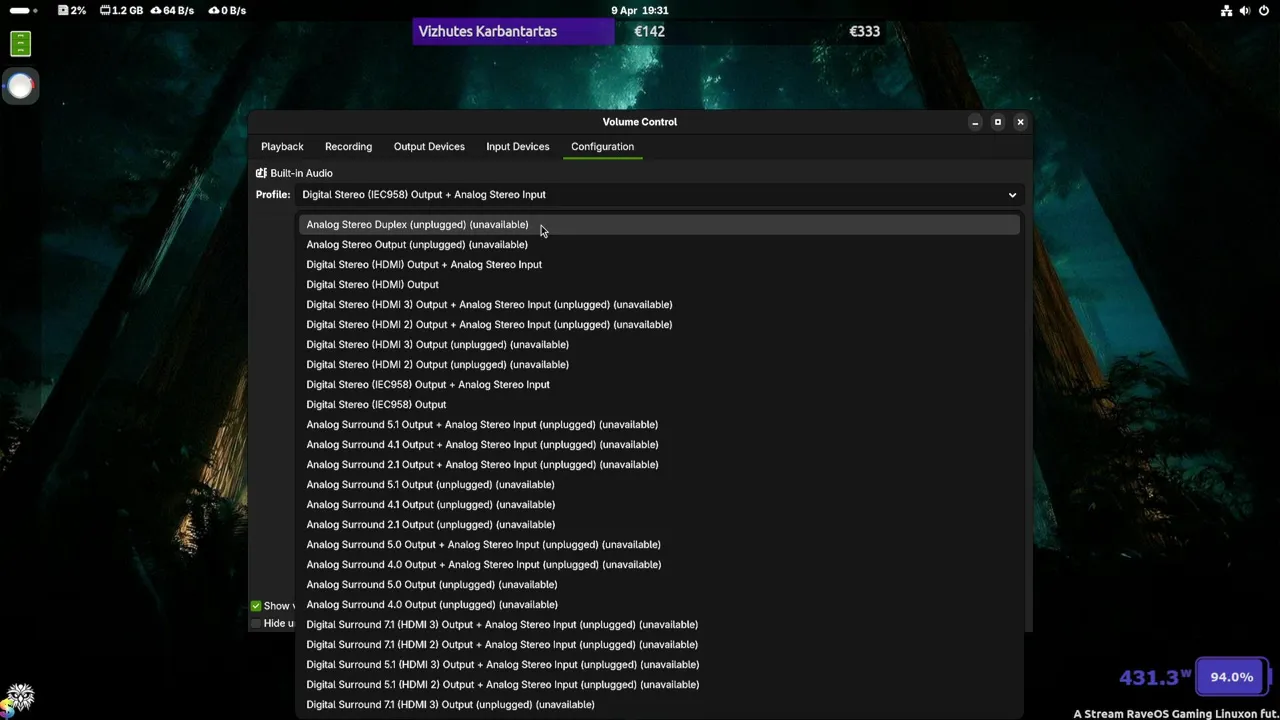Click the CPU usage indicator showing 2%
Screen dimensions: 1280x720
pos(72,10)
